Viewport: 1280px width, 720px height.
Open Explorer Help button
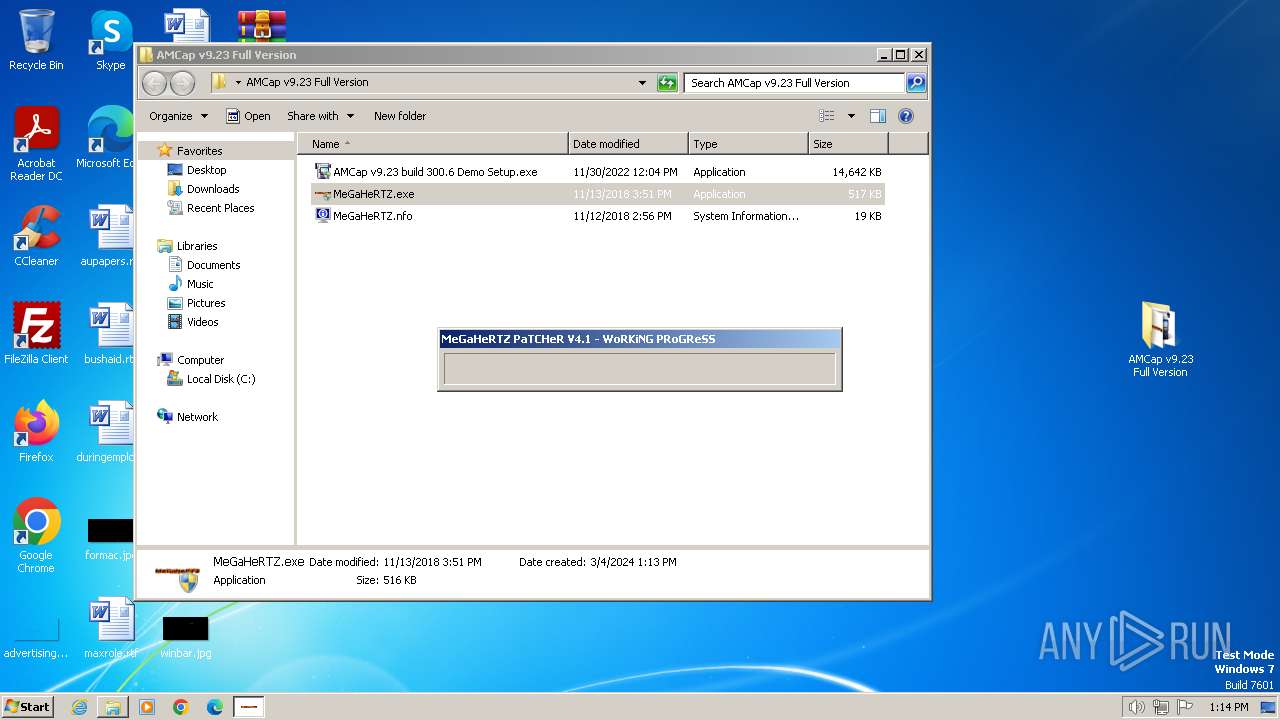[x=906, y=116]
